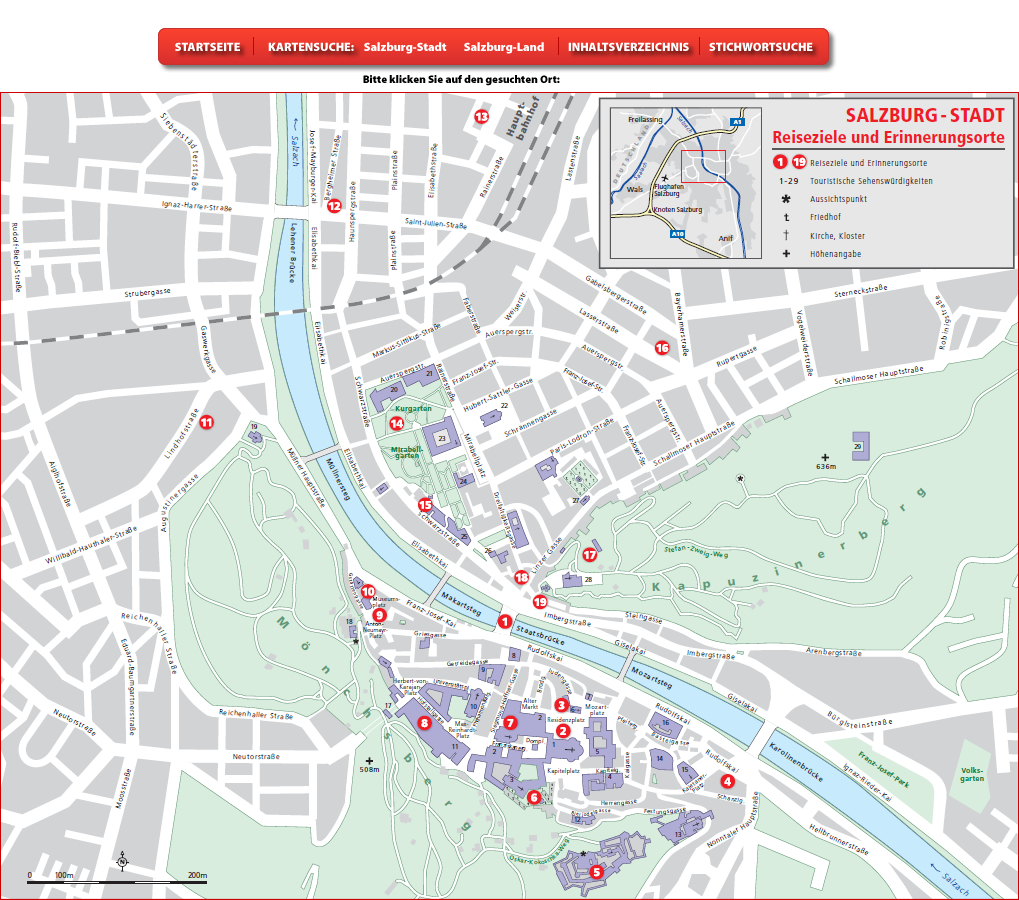
Task: Open the STICHWORTSUCHE keyword search
Action: (x=760, y=47)
